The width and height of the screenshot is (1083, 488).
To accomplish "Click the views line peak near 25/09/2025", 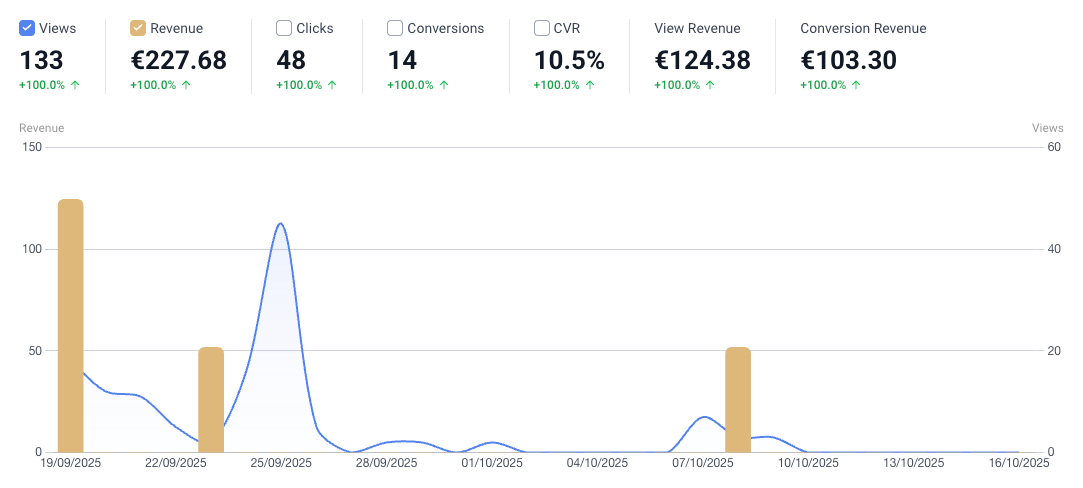I will (x=281, y=224).
